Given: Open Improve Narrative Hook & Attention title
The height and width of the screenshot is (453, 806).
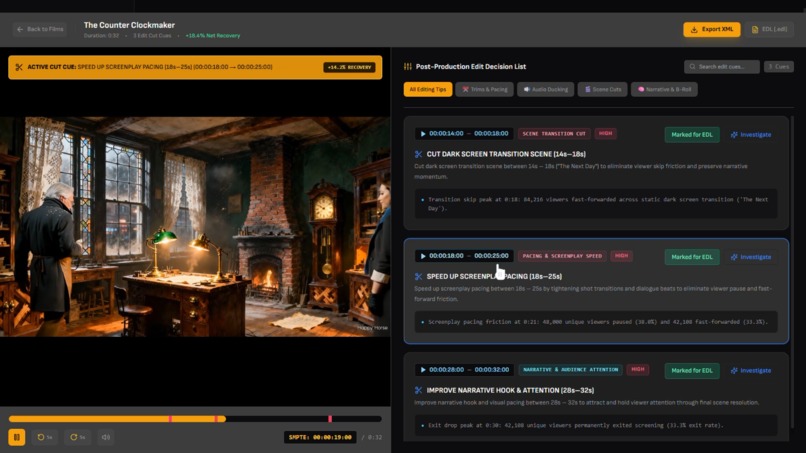Looking at the screenshot, I should (x=510, y=391).
